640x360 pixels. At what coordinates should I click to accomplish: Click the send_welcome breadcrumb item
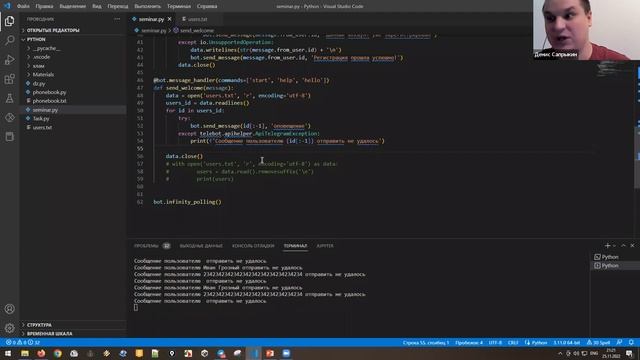coord(193,31)
